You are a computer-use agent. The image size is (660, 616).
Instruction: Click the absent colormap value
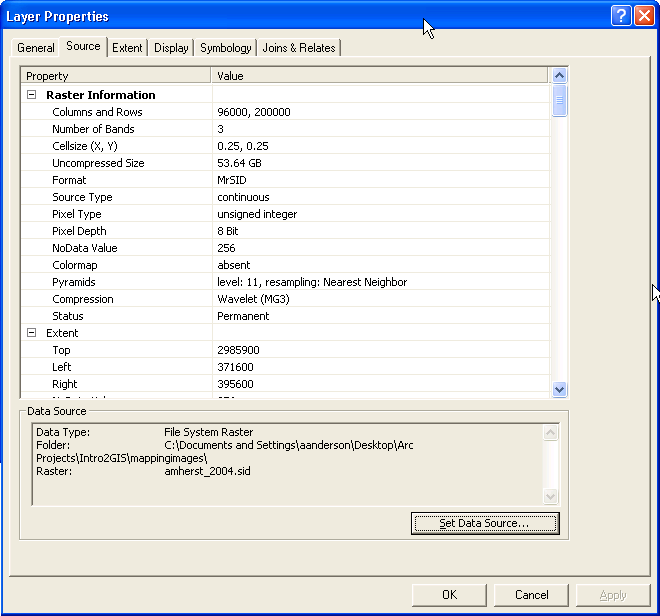[x=233, y=265]
